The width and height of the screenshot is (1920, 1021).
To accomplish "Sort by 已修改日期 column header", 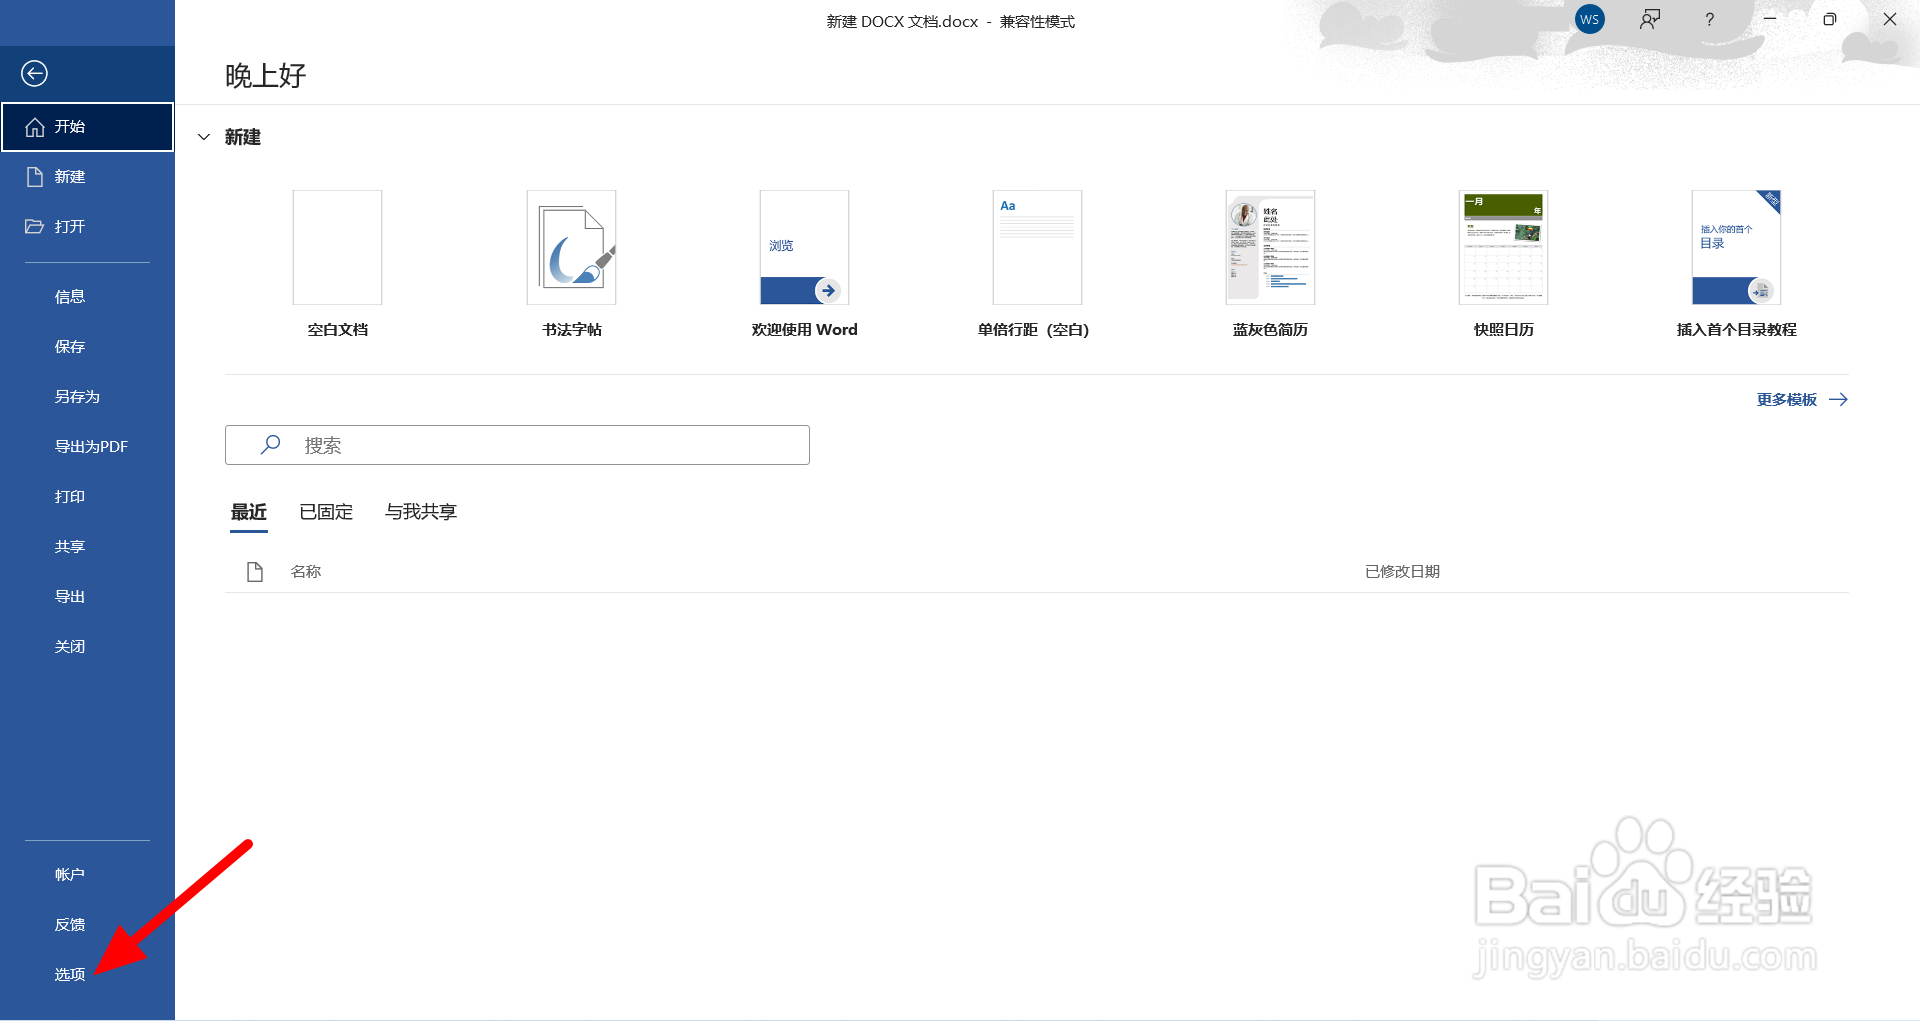I will (1402, 572).
